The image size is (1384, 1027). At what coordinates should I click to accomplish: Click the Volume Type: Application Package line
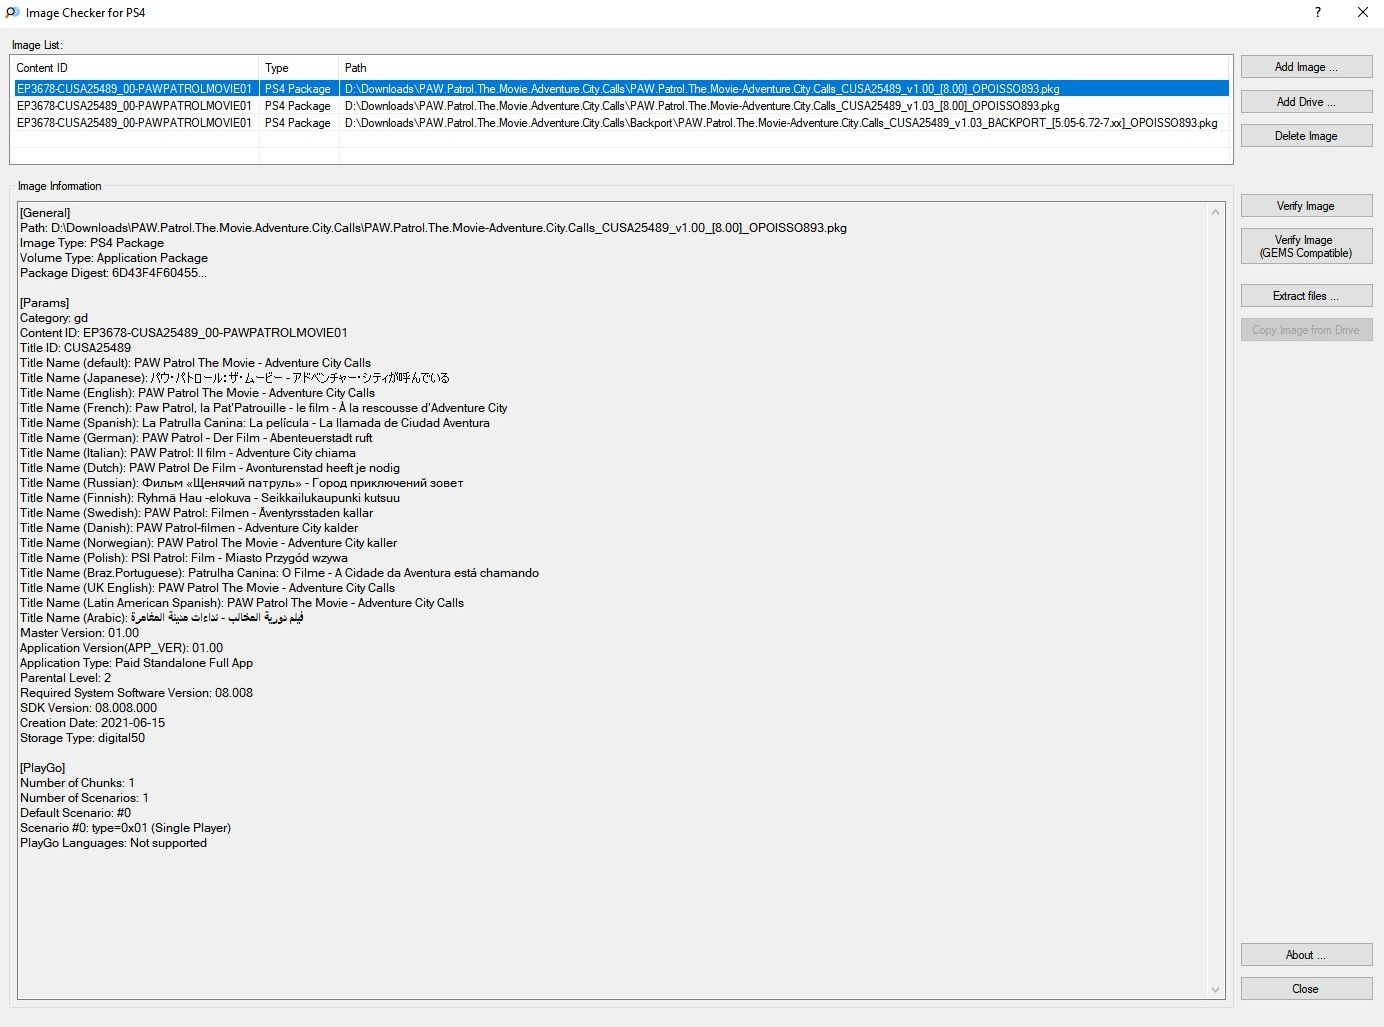pos(114,258)
